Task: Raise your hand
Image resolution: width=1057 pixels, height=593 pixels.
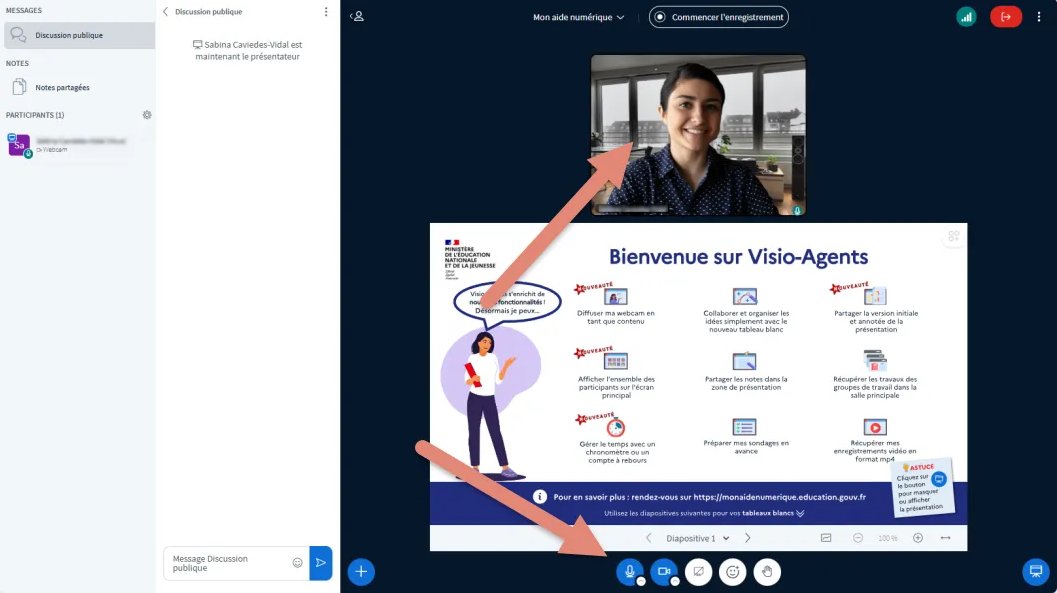Action: tap(767, 572)
